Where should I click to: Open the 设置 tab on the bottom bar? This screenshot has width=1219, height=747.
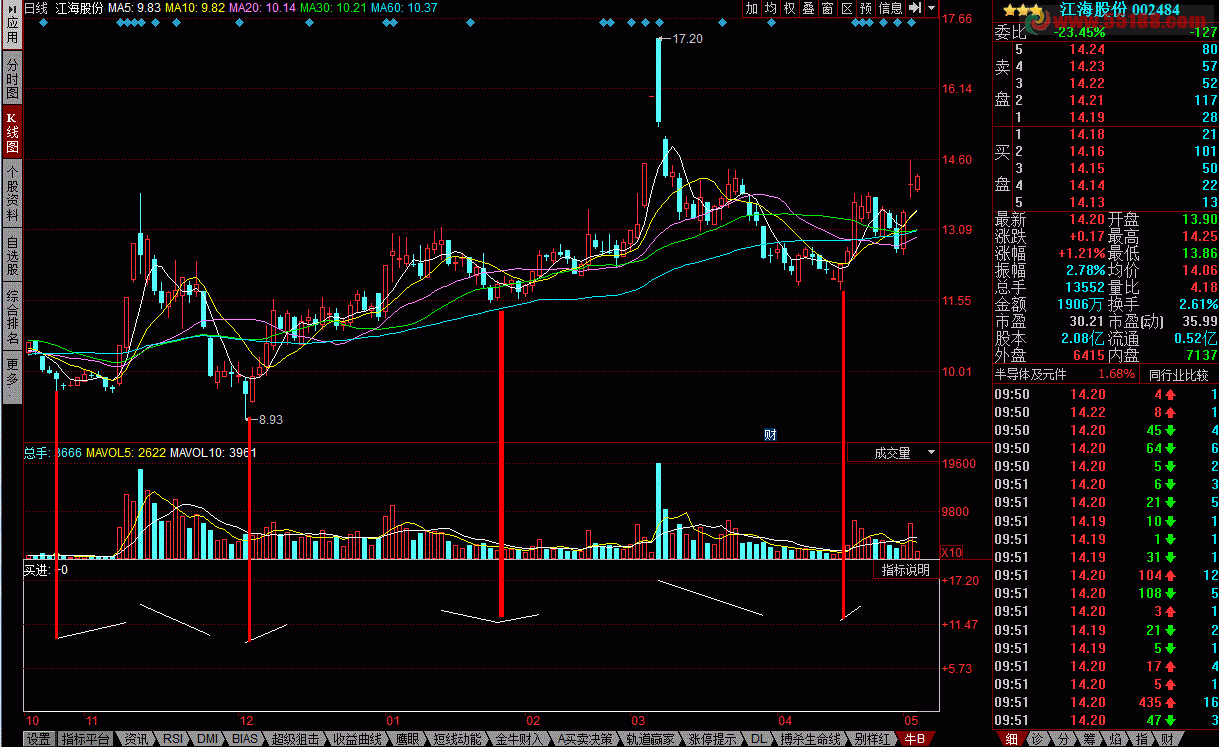(x=38, y=739)
